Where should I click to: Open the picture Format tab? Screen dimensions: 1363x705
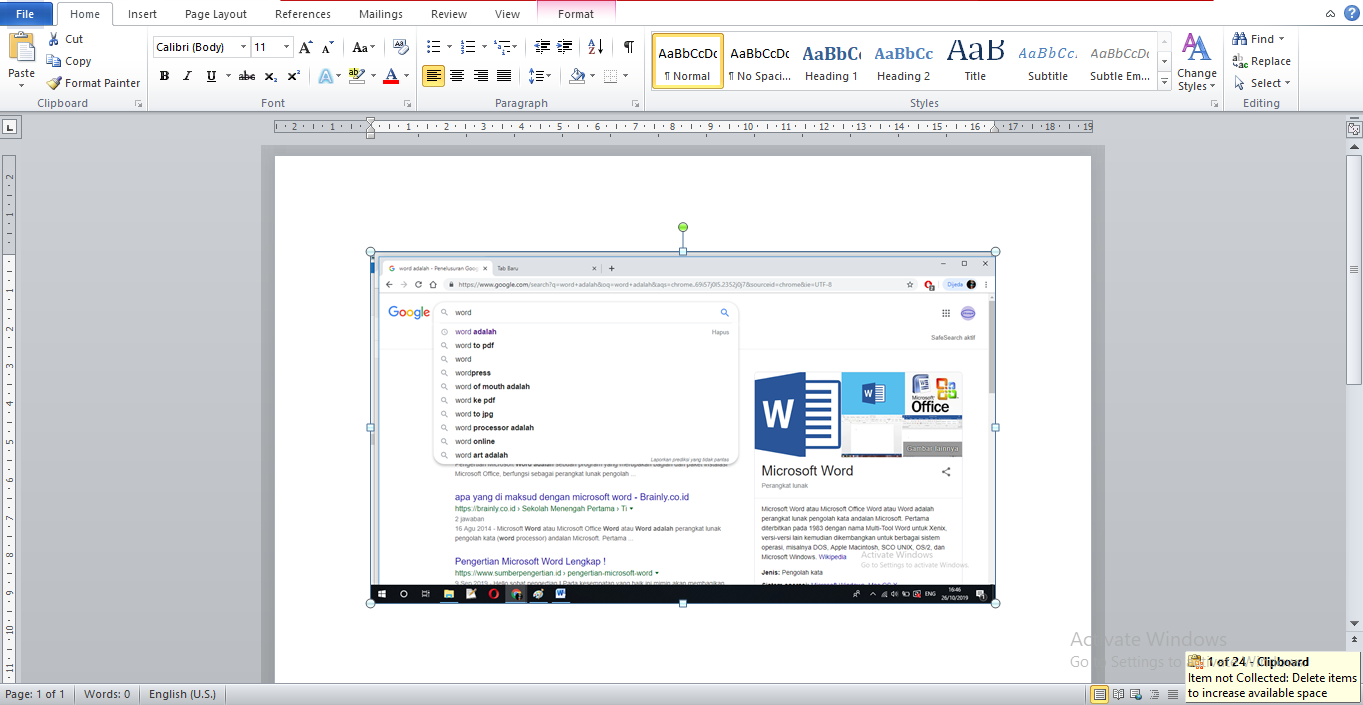click(576, 14)
